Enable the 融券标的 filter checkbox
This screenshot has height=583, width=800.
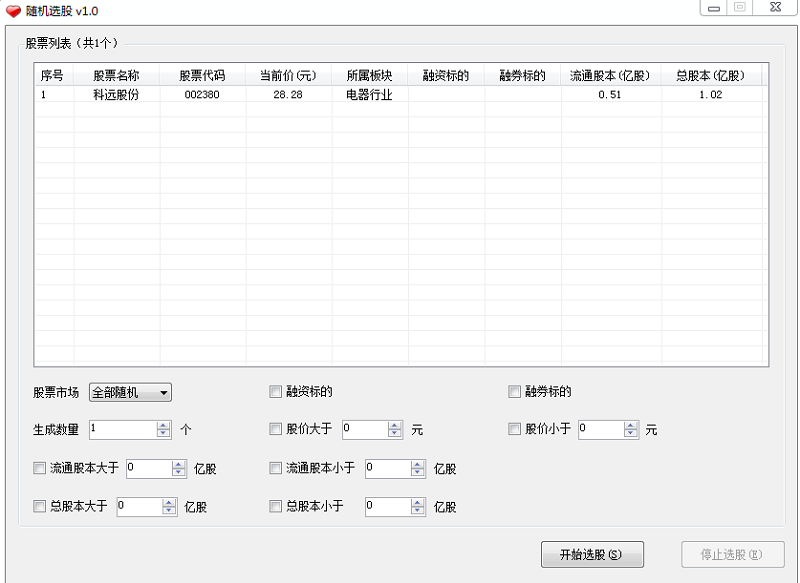click(x=514, y=391)
